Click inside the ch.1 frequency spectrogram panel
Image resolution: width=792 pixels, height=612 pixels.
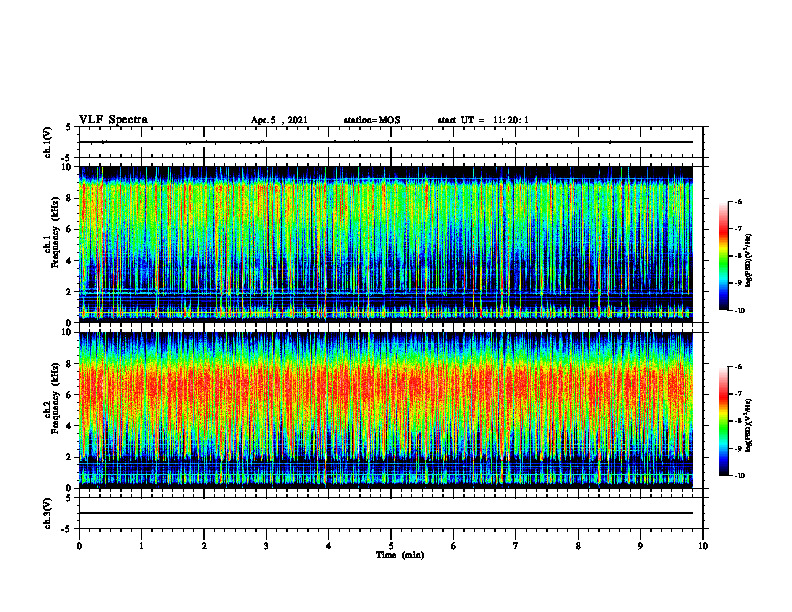click(x=386, y=244)
